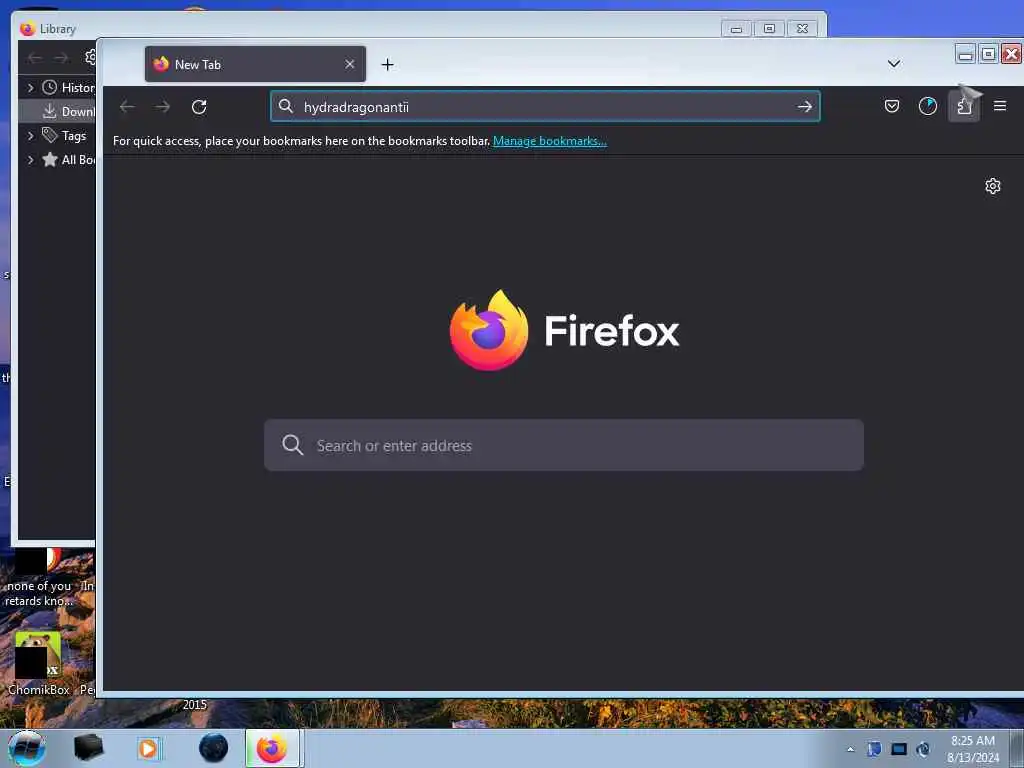Expand History in the Library window
This screenshot has width=1024, height=768.
point(30,87)
